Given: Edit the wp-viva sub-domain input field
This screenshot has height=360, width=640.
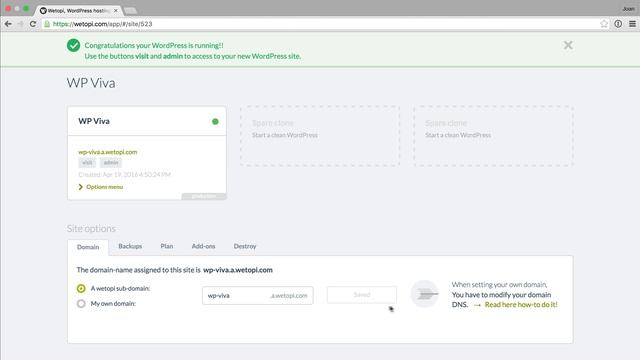Looking at the screenshot, I should pyautogui.click(x=258, y=296).
